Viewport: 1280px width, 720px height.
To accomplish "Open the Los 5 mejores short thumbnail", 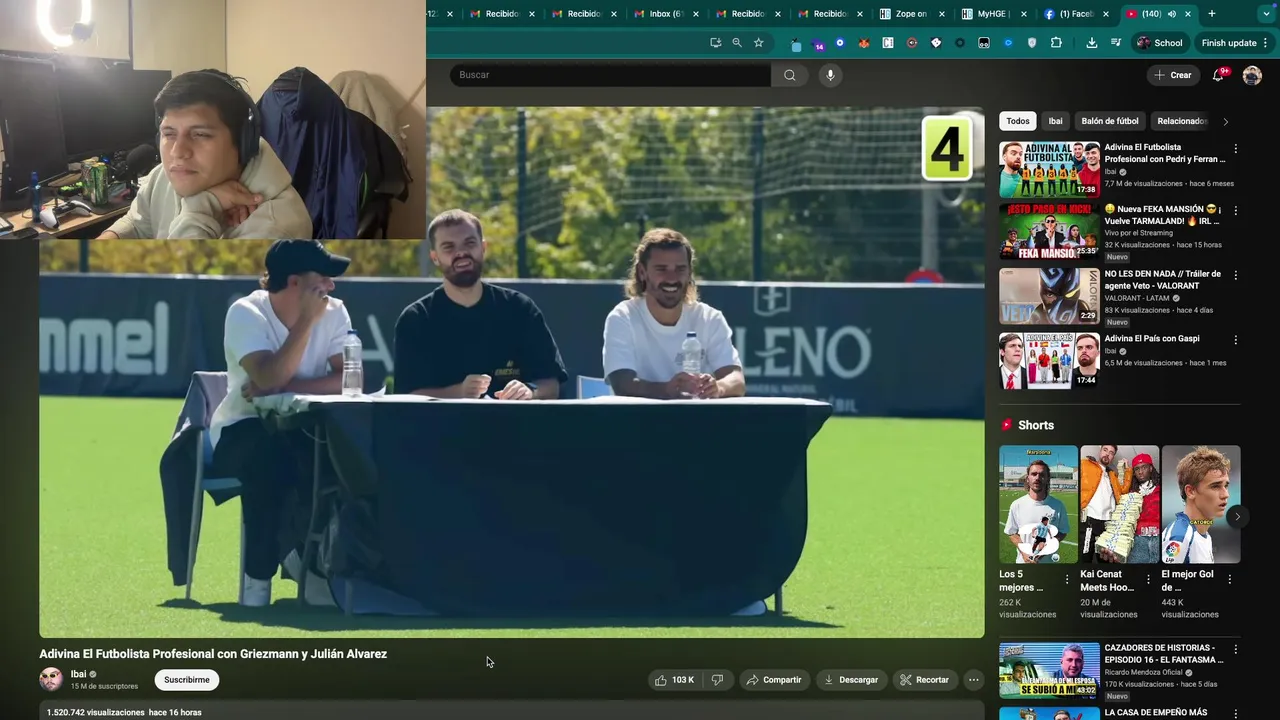I will pos(1038,504).
